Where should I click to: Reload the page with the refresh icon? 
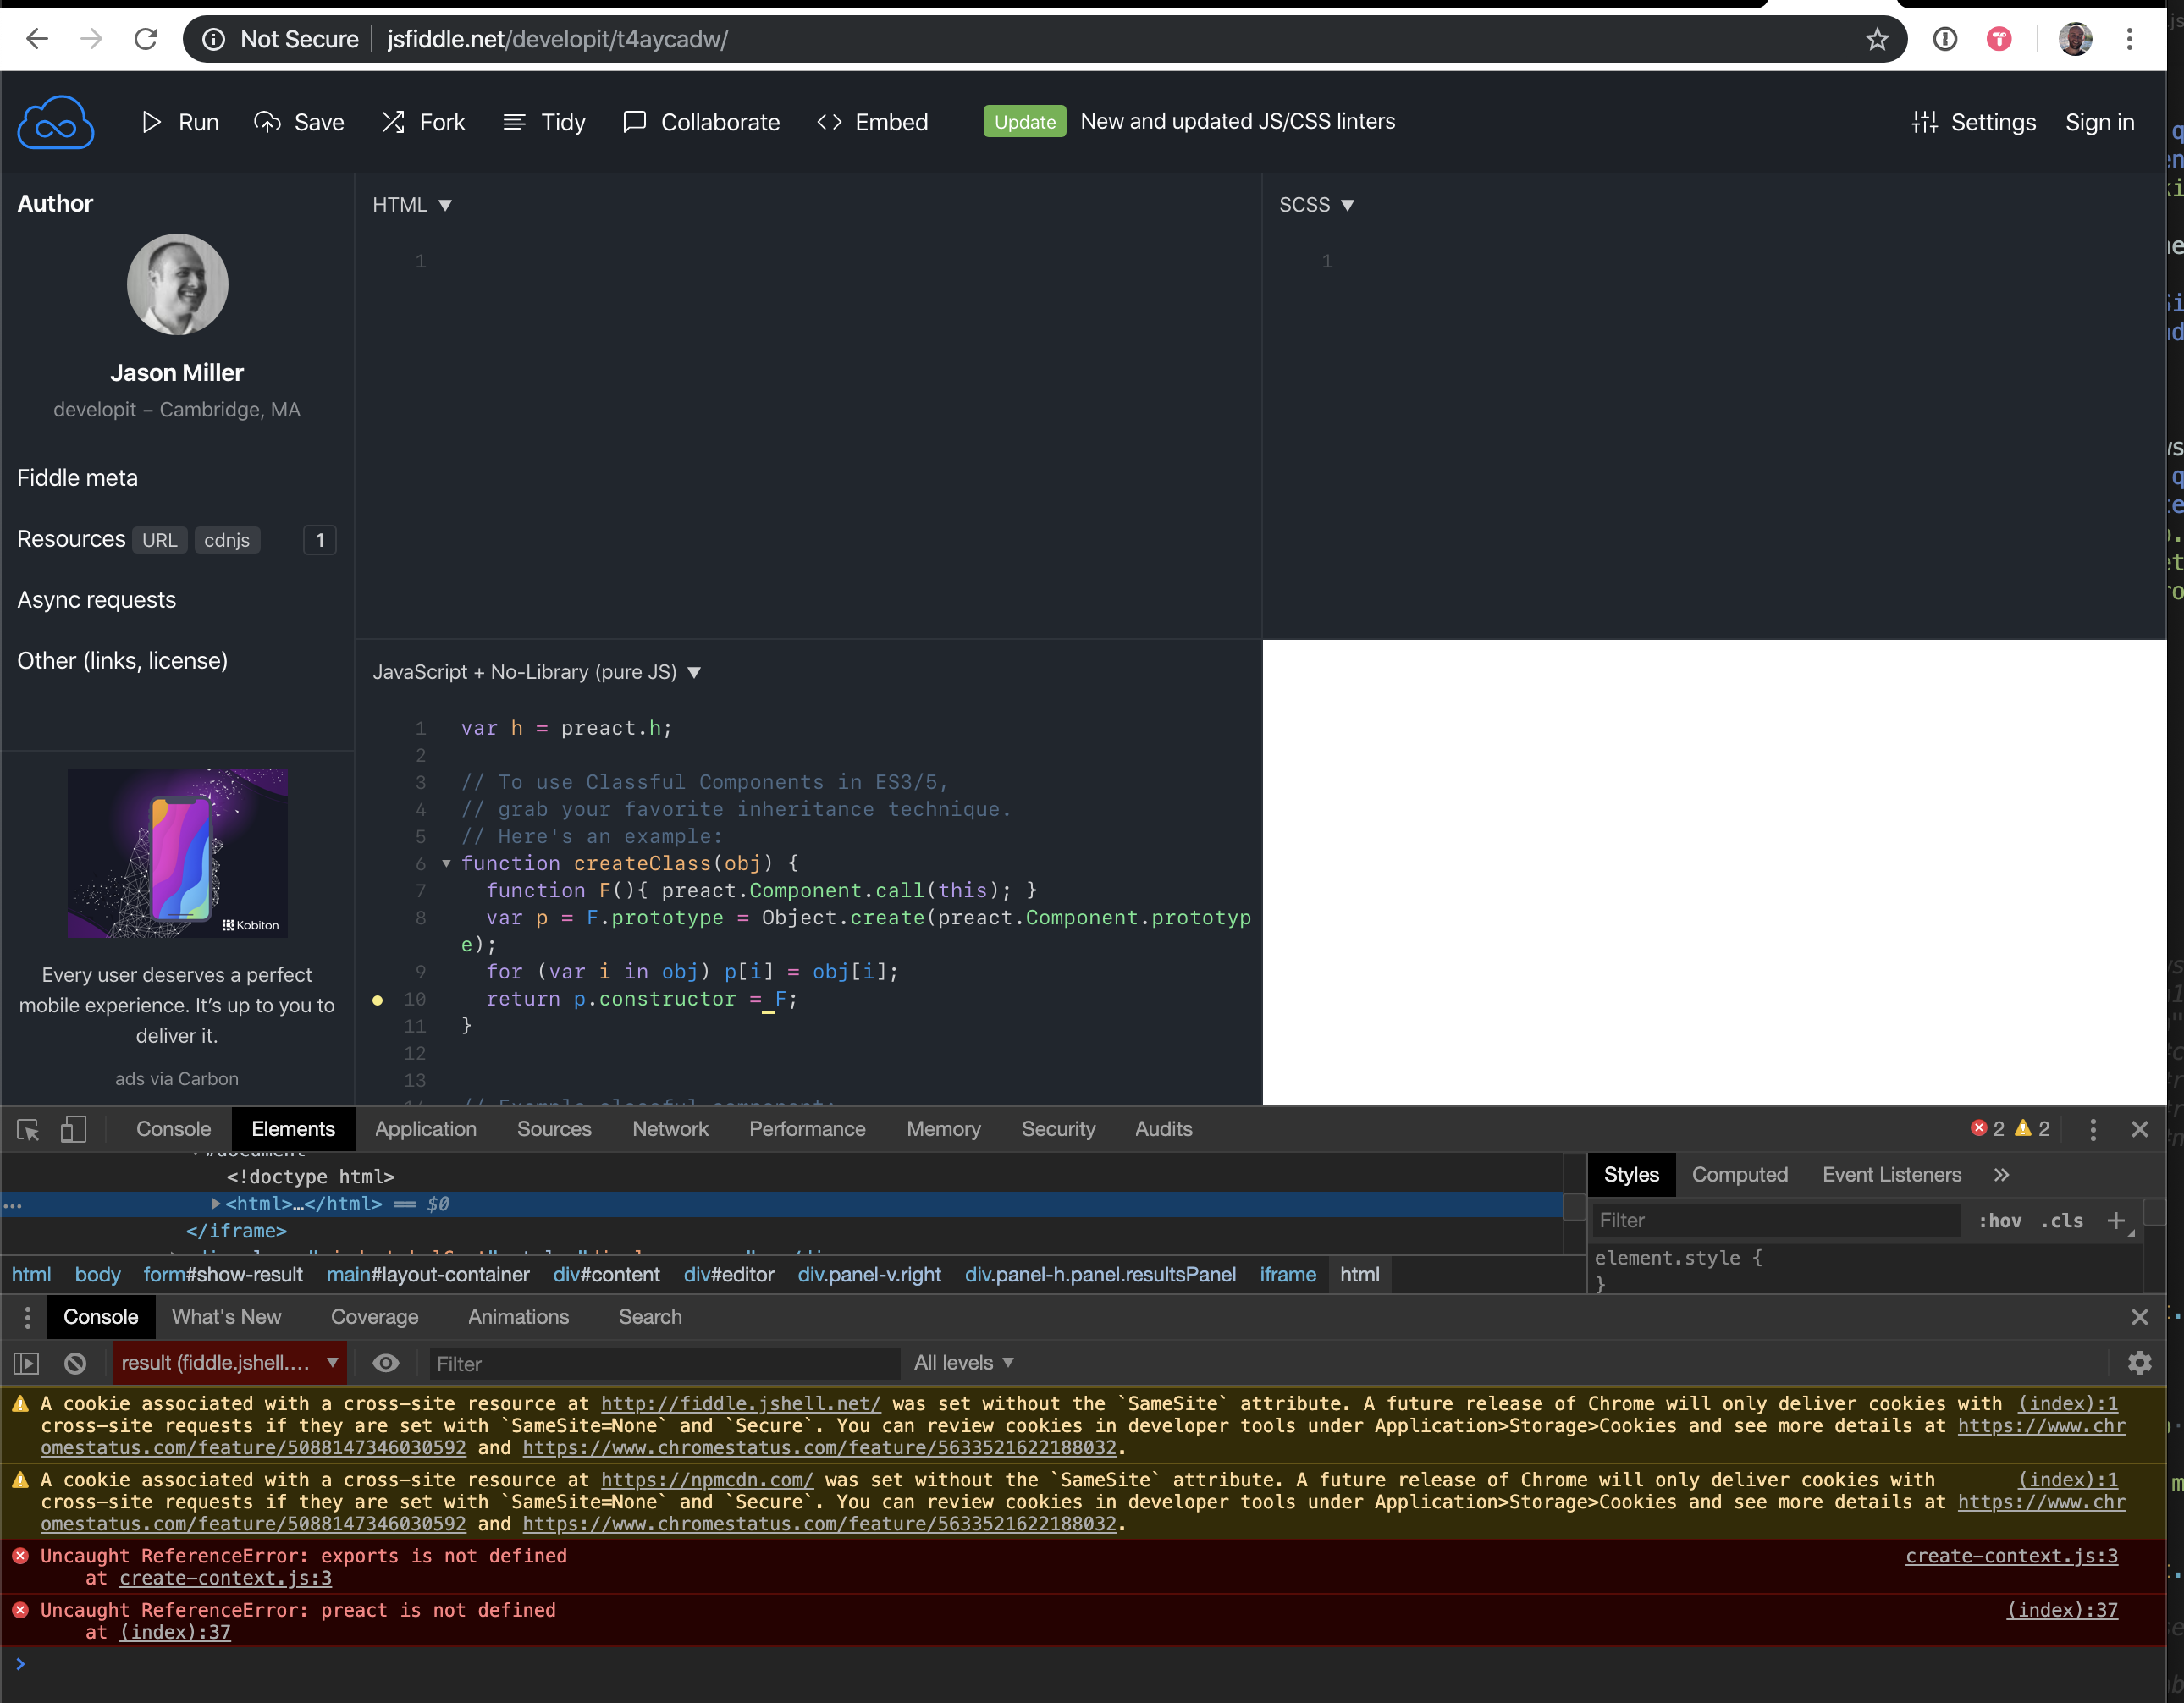[x=146, y=40]
